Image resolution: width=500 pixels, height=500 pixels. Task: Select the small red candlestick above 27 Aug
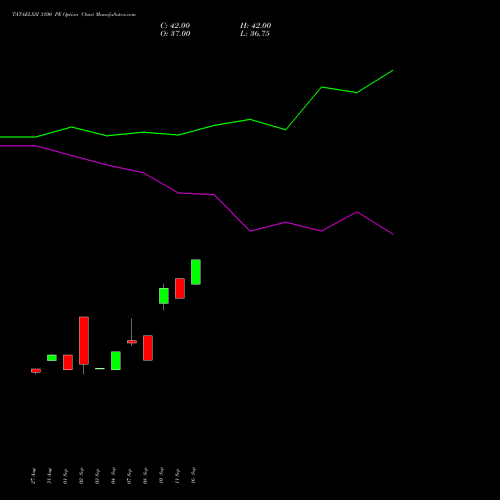(36, 371)
